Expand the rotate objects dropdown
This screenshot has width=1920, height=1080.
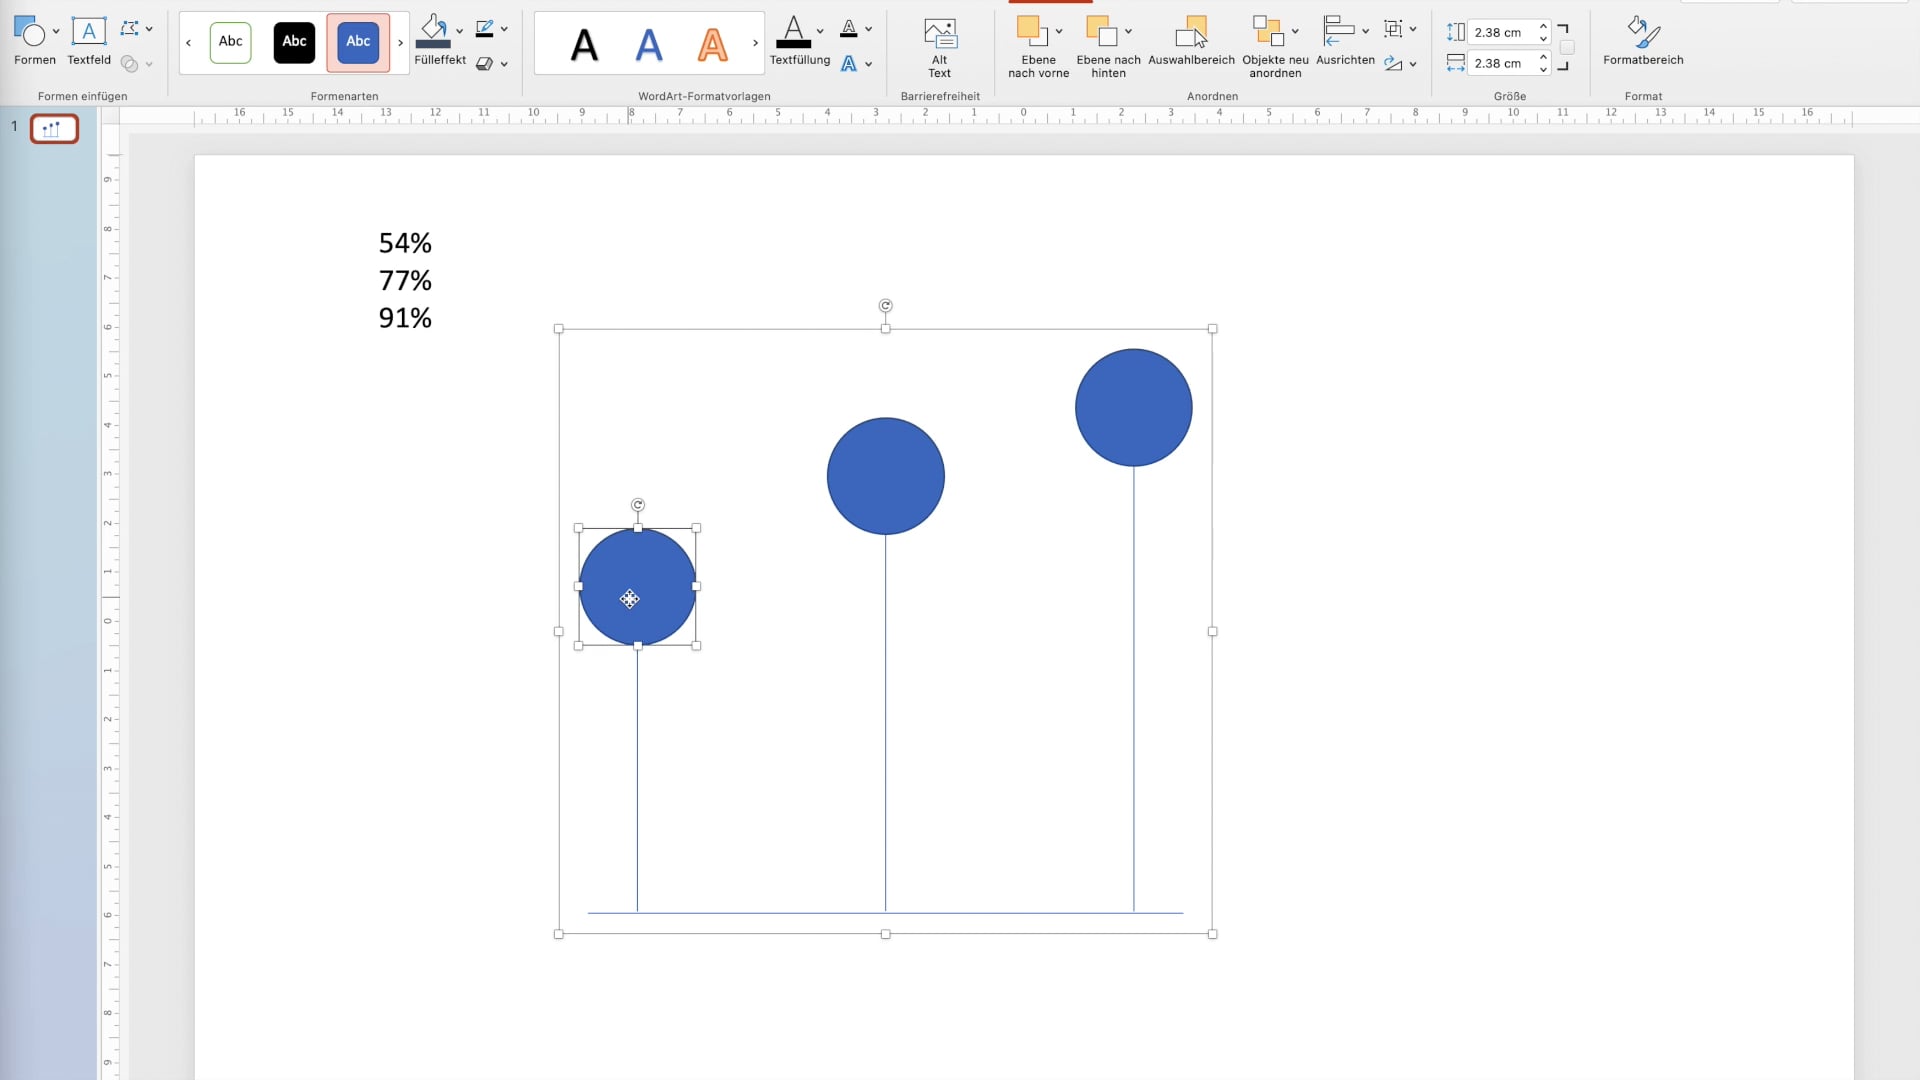click(1413, 64)
